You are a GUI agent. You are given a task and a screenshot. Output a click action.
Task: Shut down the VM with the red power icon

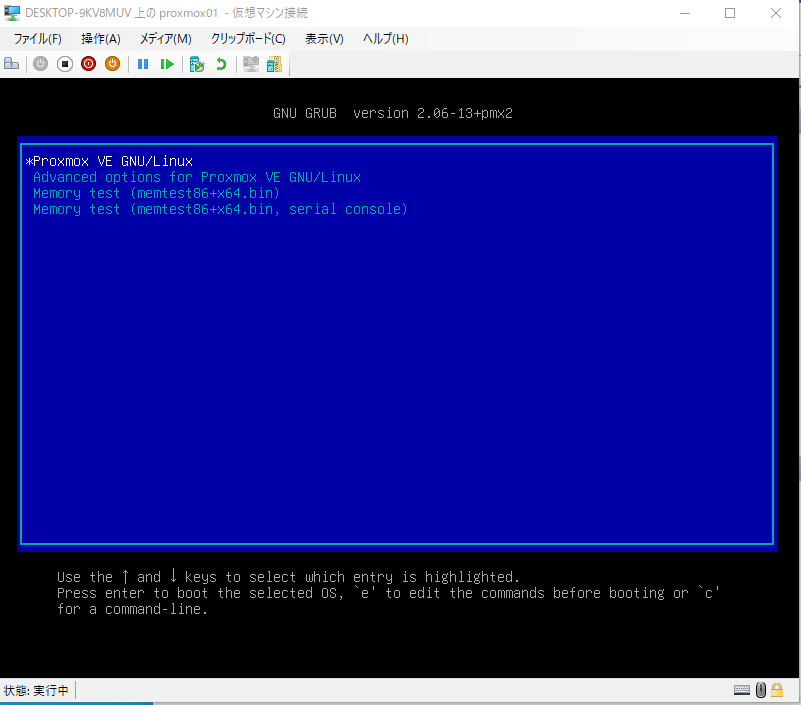click(88, 64)
